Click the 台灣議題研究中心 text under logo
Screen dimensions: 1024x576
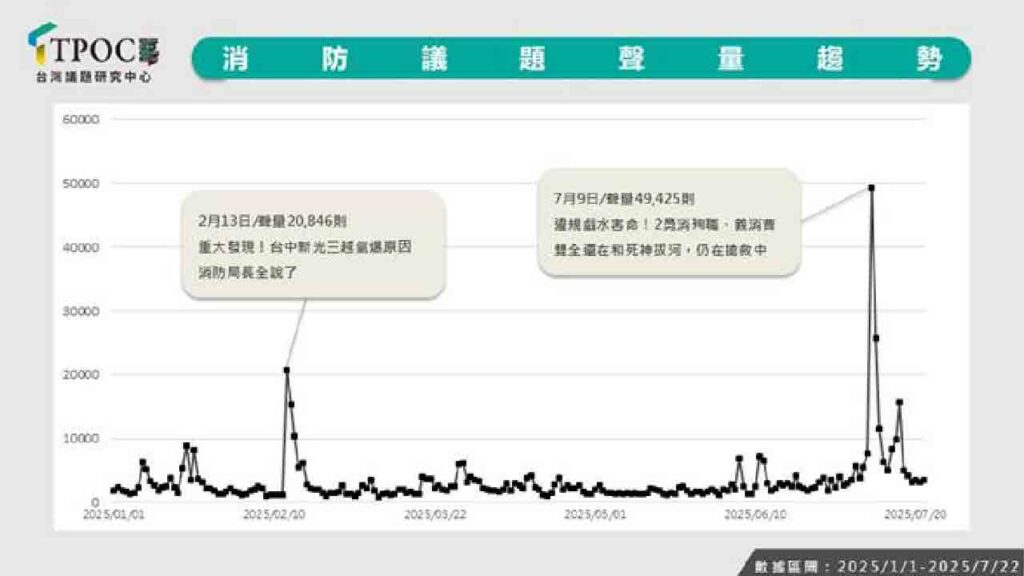93,77
